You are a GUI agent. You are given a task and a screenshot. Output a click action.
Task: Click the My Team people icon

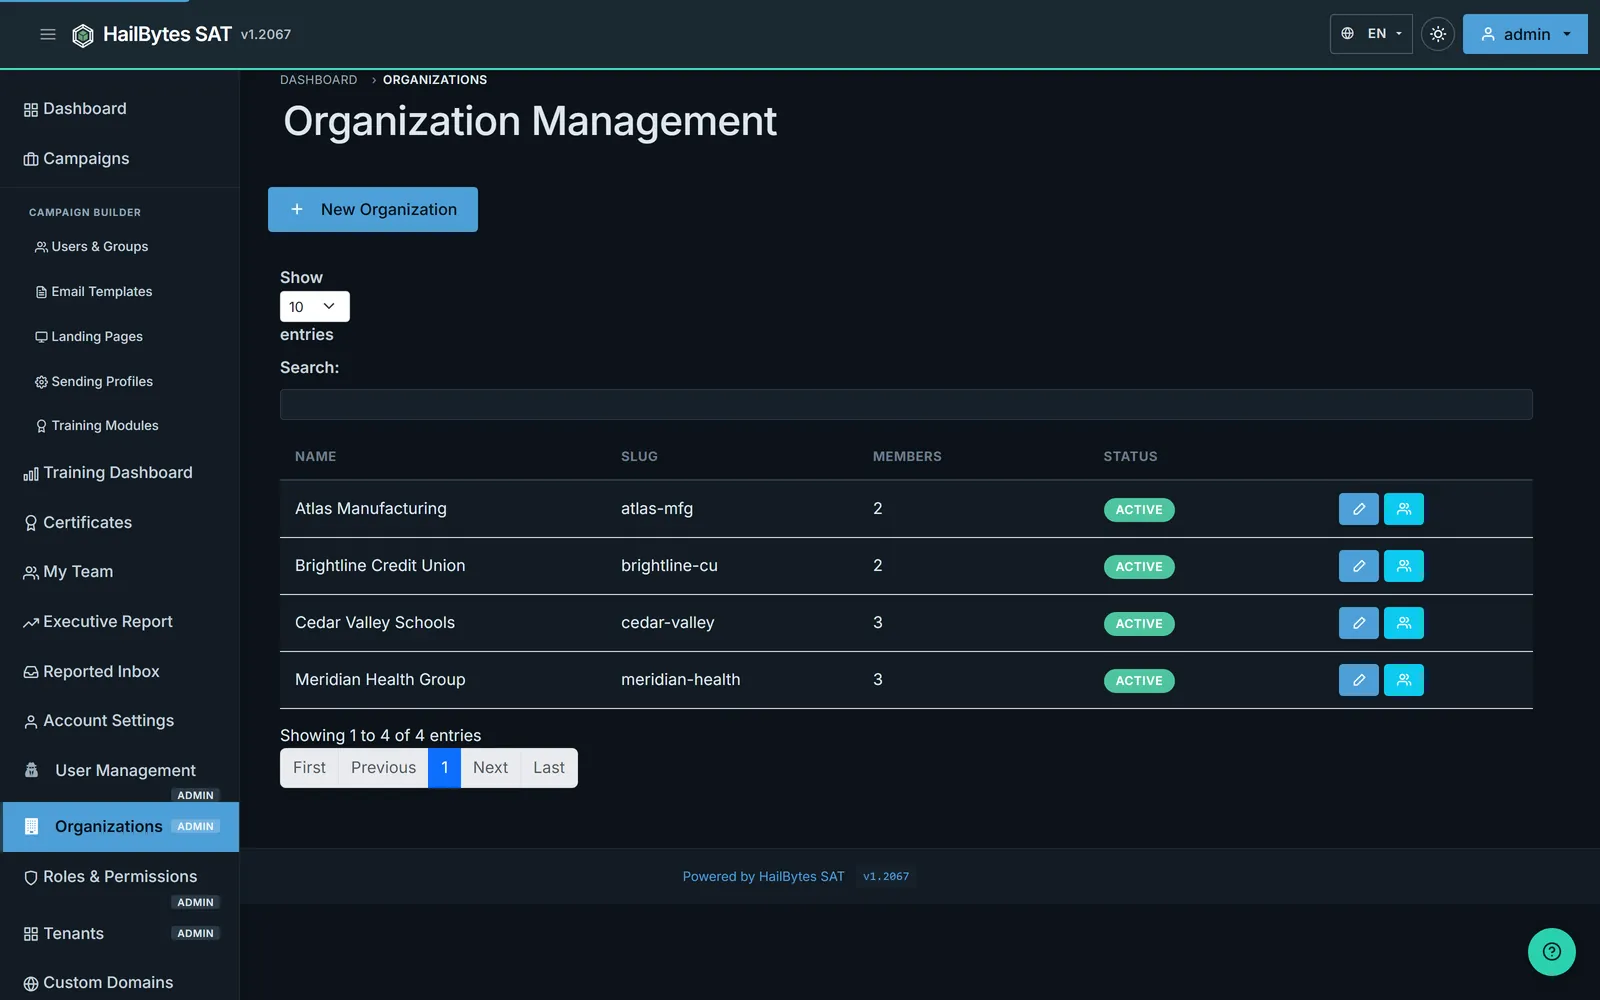pyautogui.click(x=31, y=573)
